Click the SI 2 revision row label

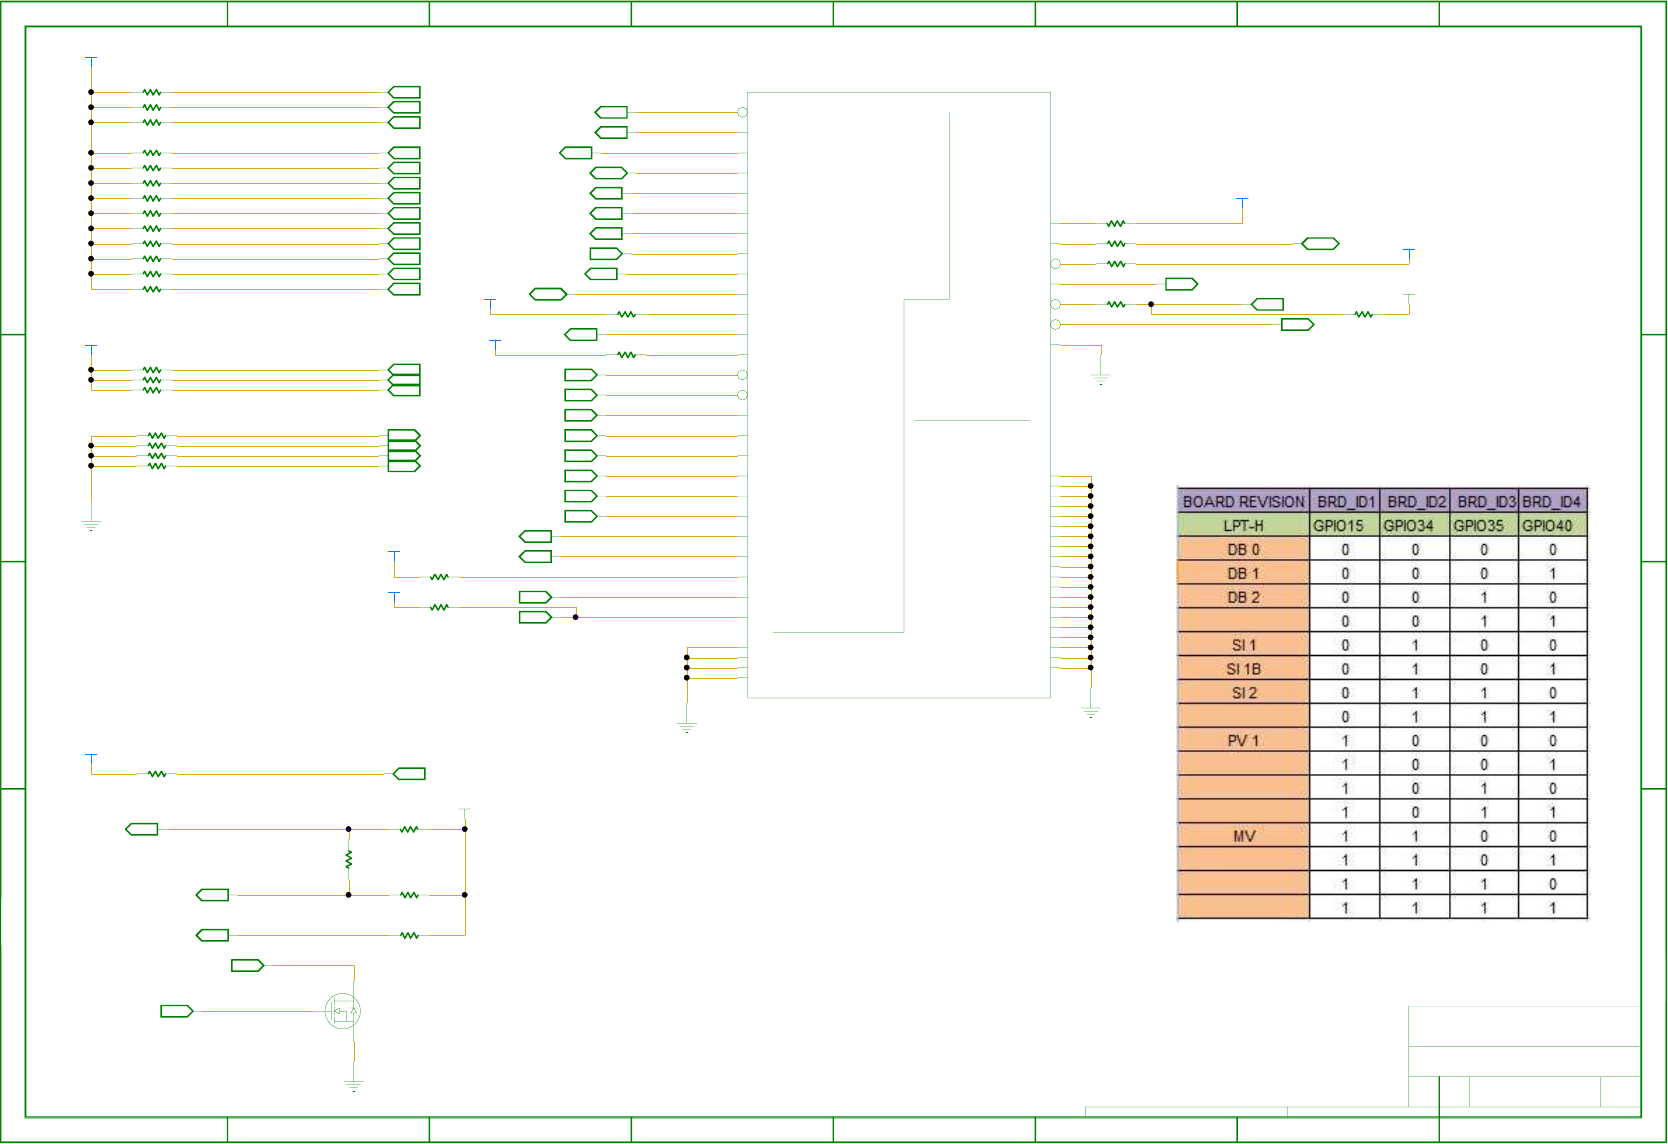1244,693
